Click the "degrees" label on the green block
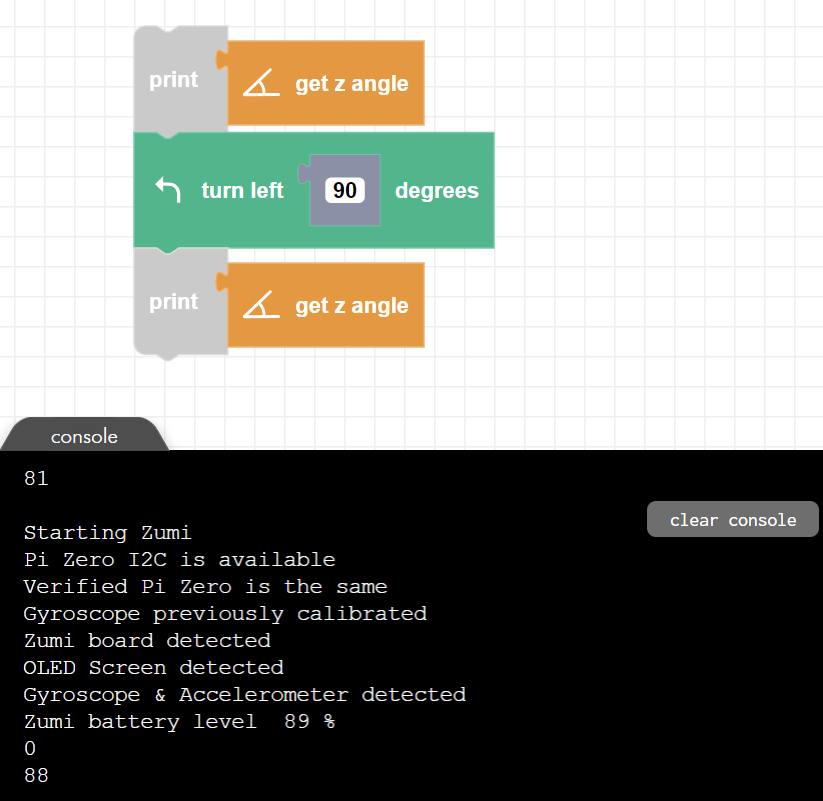 pos(437,190)
